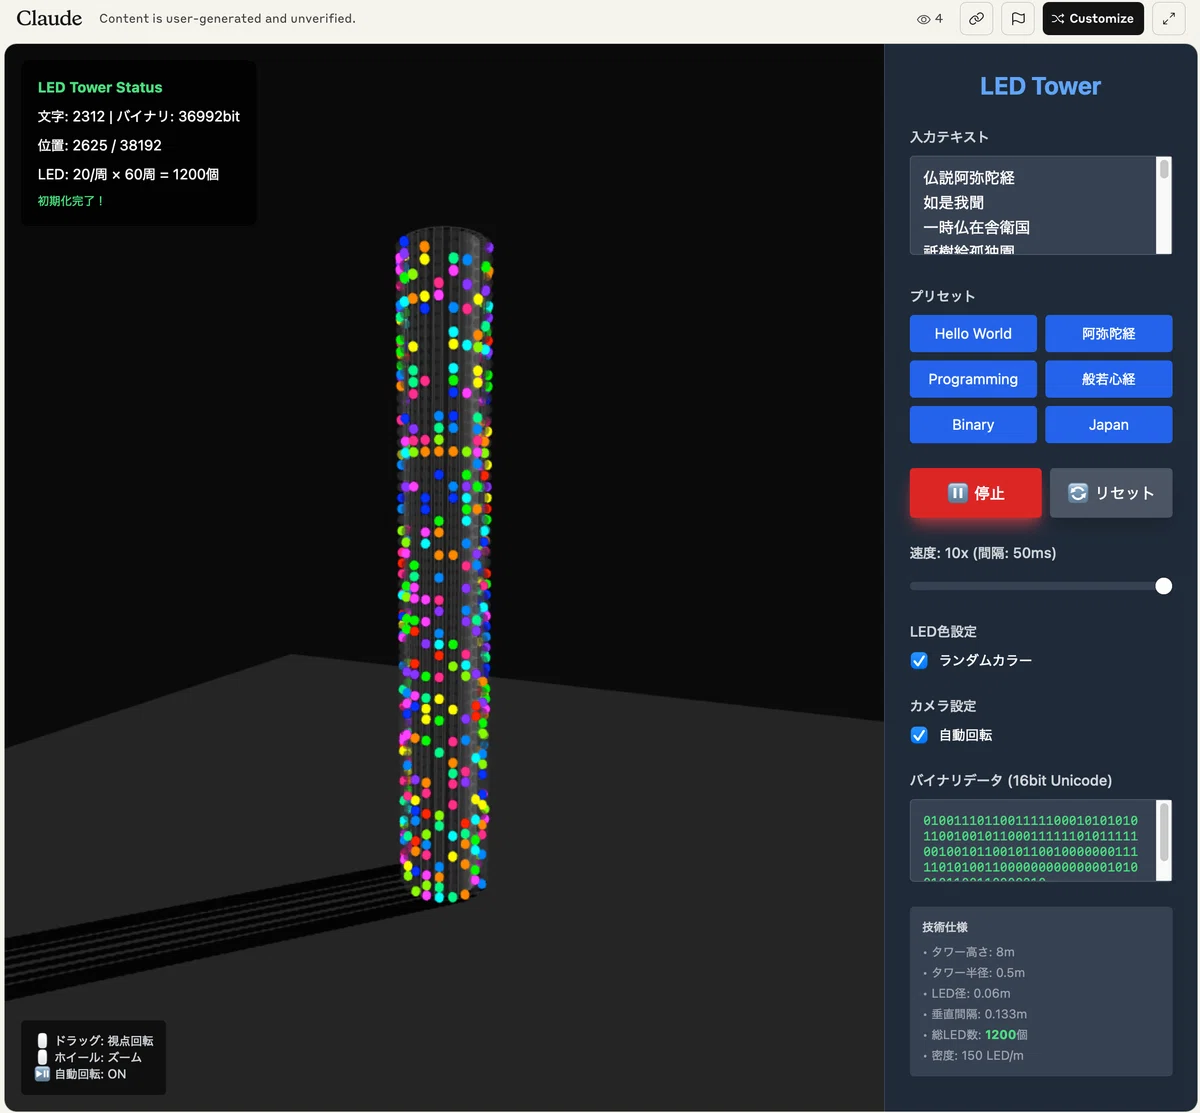Screen dimensions: 1200x1113
Task: Click the binary data output box
Action: click(1033, 840)
